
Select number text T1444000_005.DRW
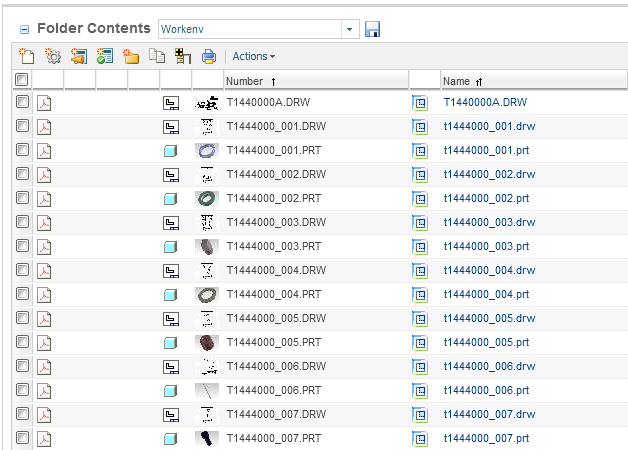pyautogui.click(x=276, y=318)
